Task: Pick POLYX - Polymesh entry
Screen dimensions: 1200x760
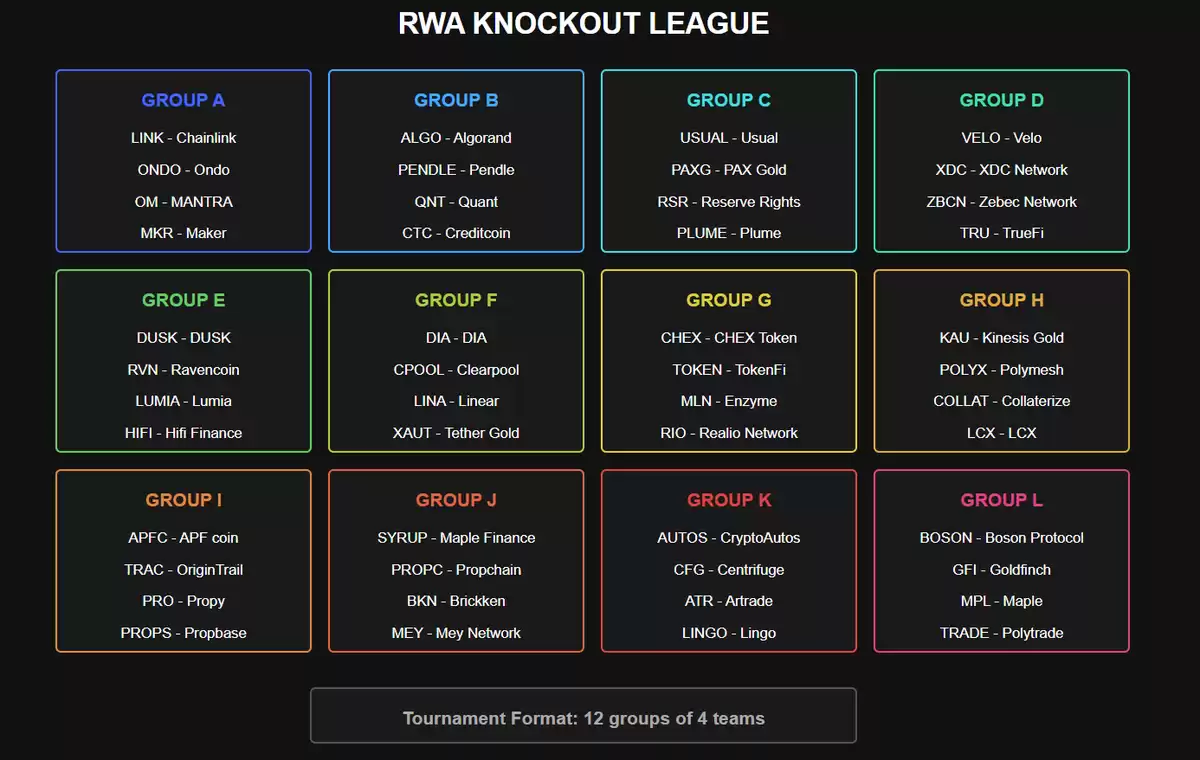Action: click(1002, 370)
